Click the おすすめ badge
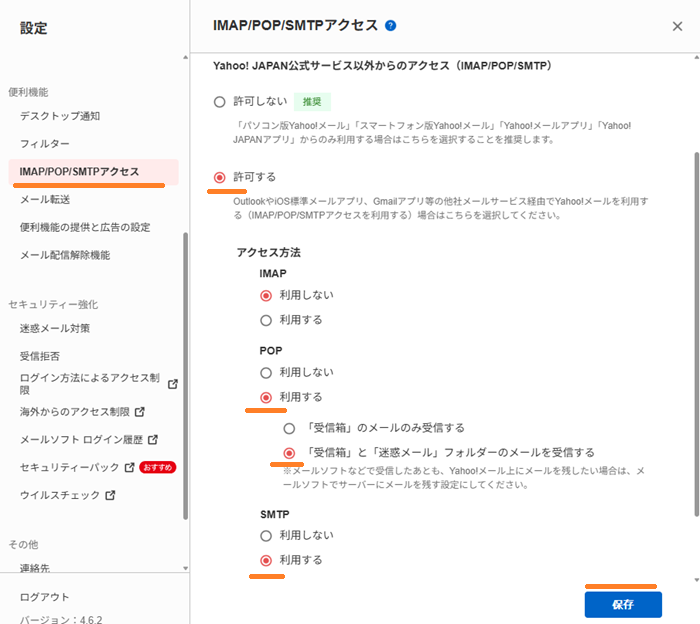The image size is (700, 624). point(157,467)
